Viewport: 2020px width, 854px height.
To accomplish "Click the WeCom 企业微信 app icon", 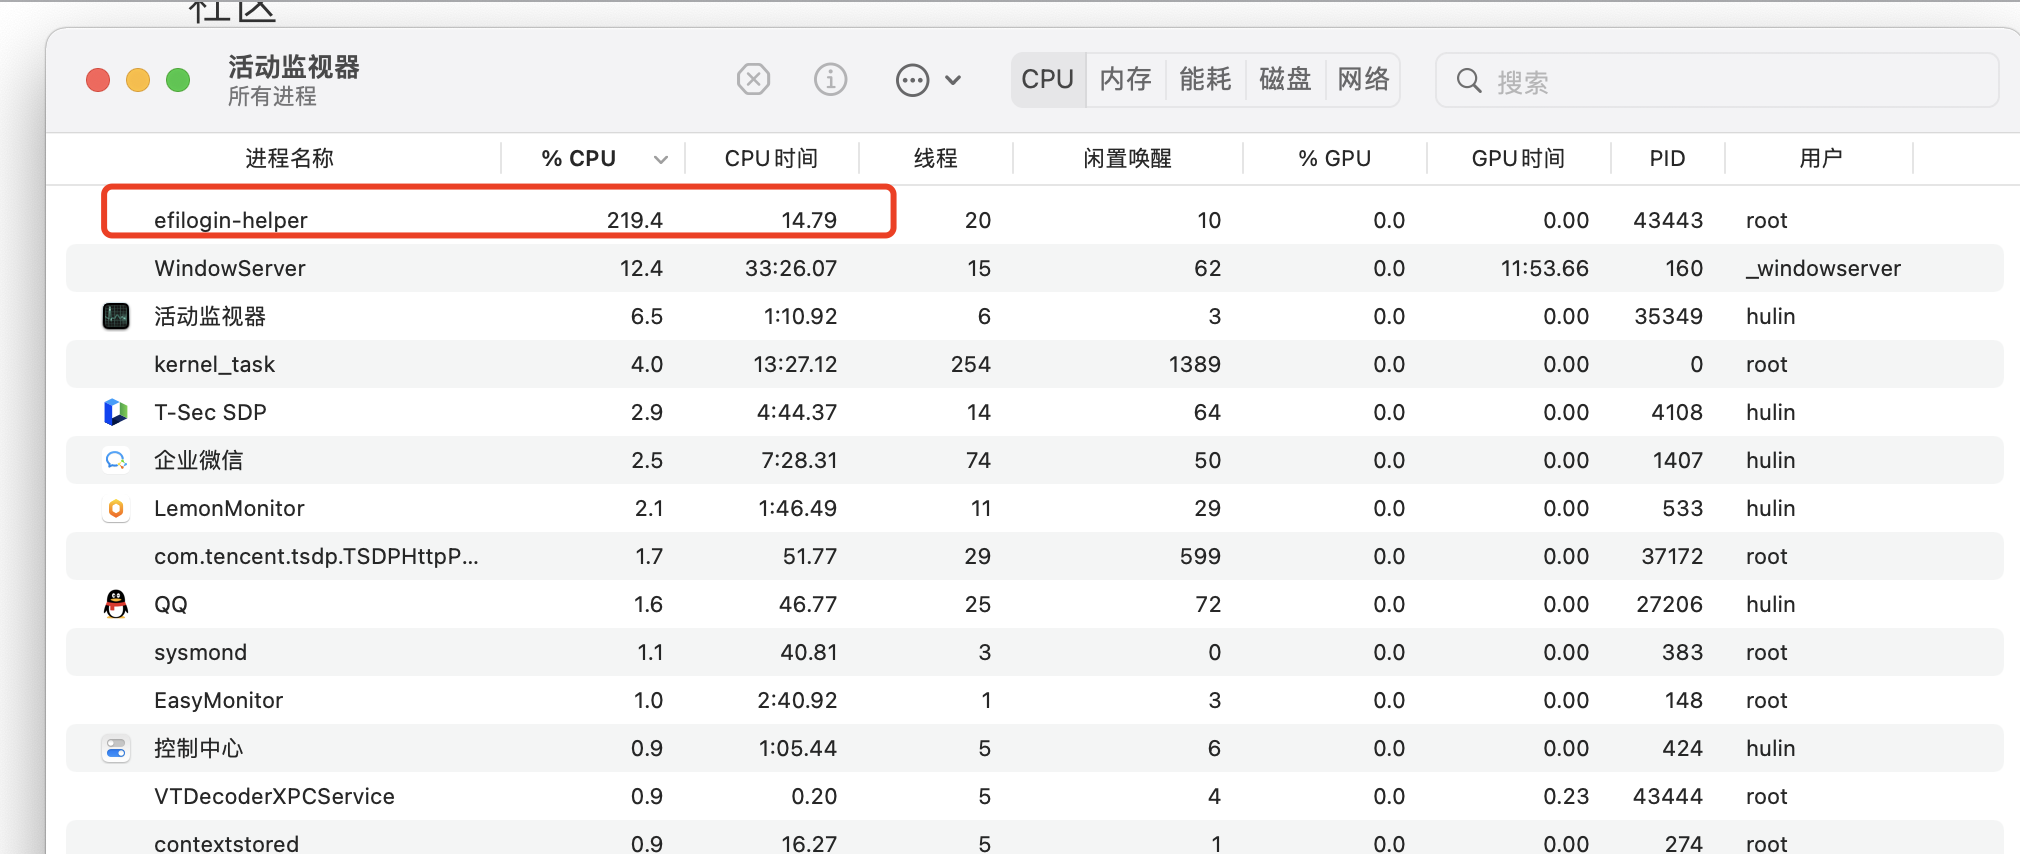I will [x=116, y=460].
